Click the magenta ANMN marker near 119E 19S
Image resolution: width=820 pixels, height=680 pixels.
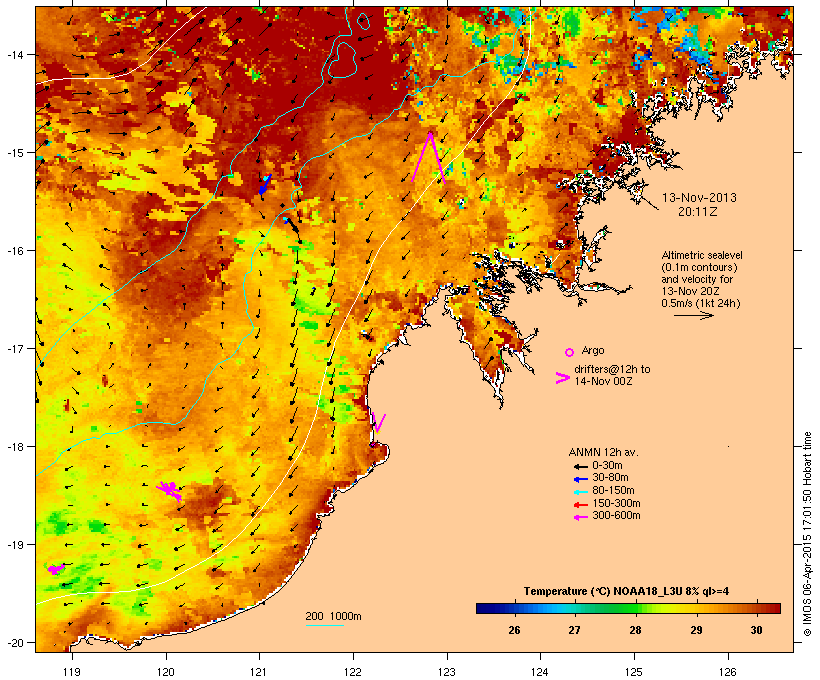(x=55, y=569)
